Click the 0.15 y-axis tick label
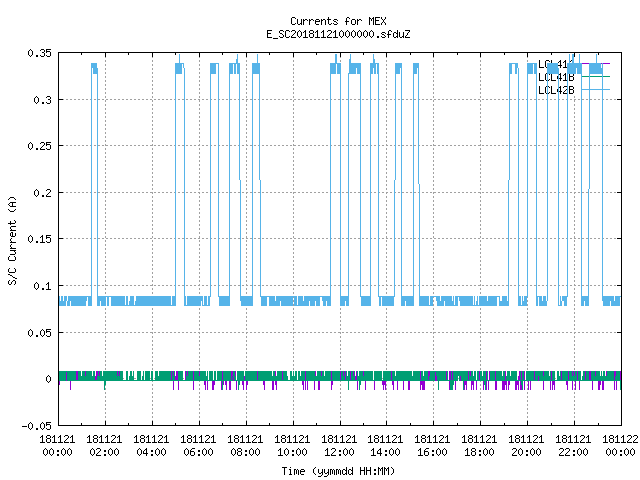Screen dimensions: 640x480 (40, 239)
